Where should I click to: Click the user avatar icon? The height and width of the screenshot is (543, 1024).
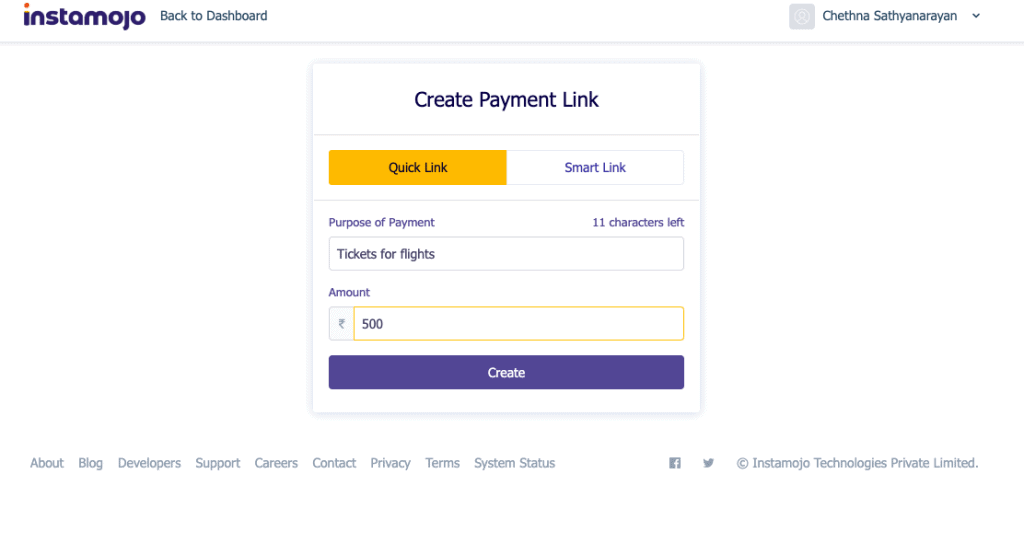[802, 16]
